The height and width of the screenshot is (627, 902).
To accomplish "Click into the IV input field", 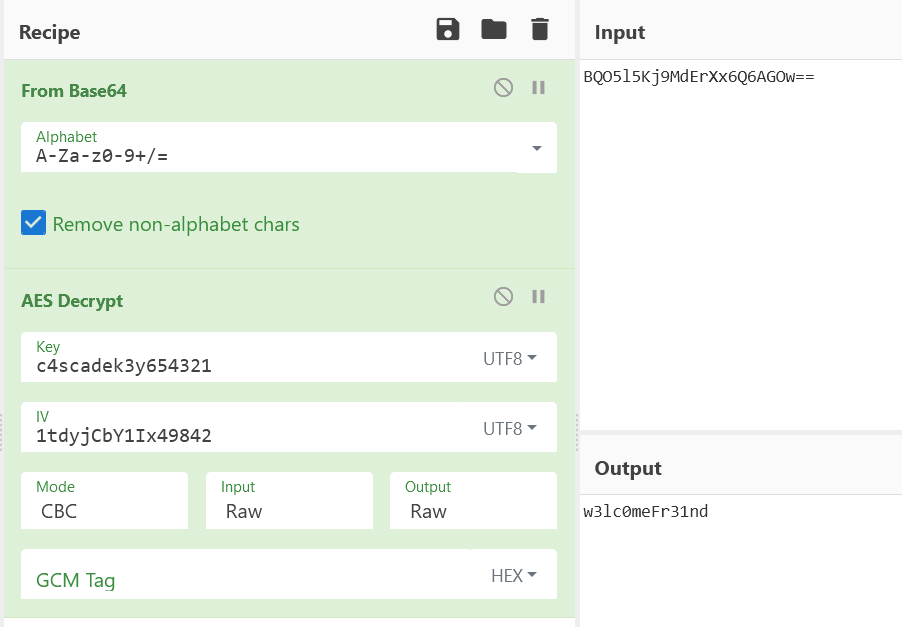I will pos(242,427).
